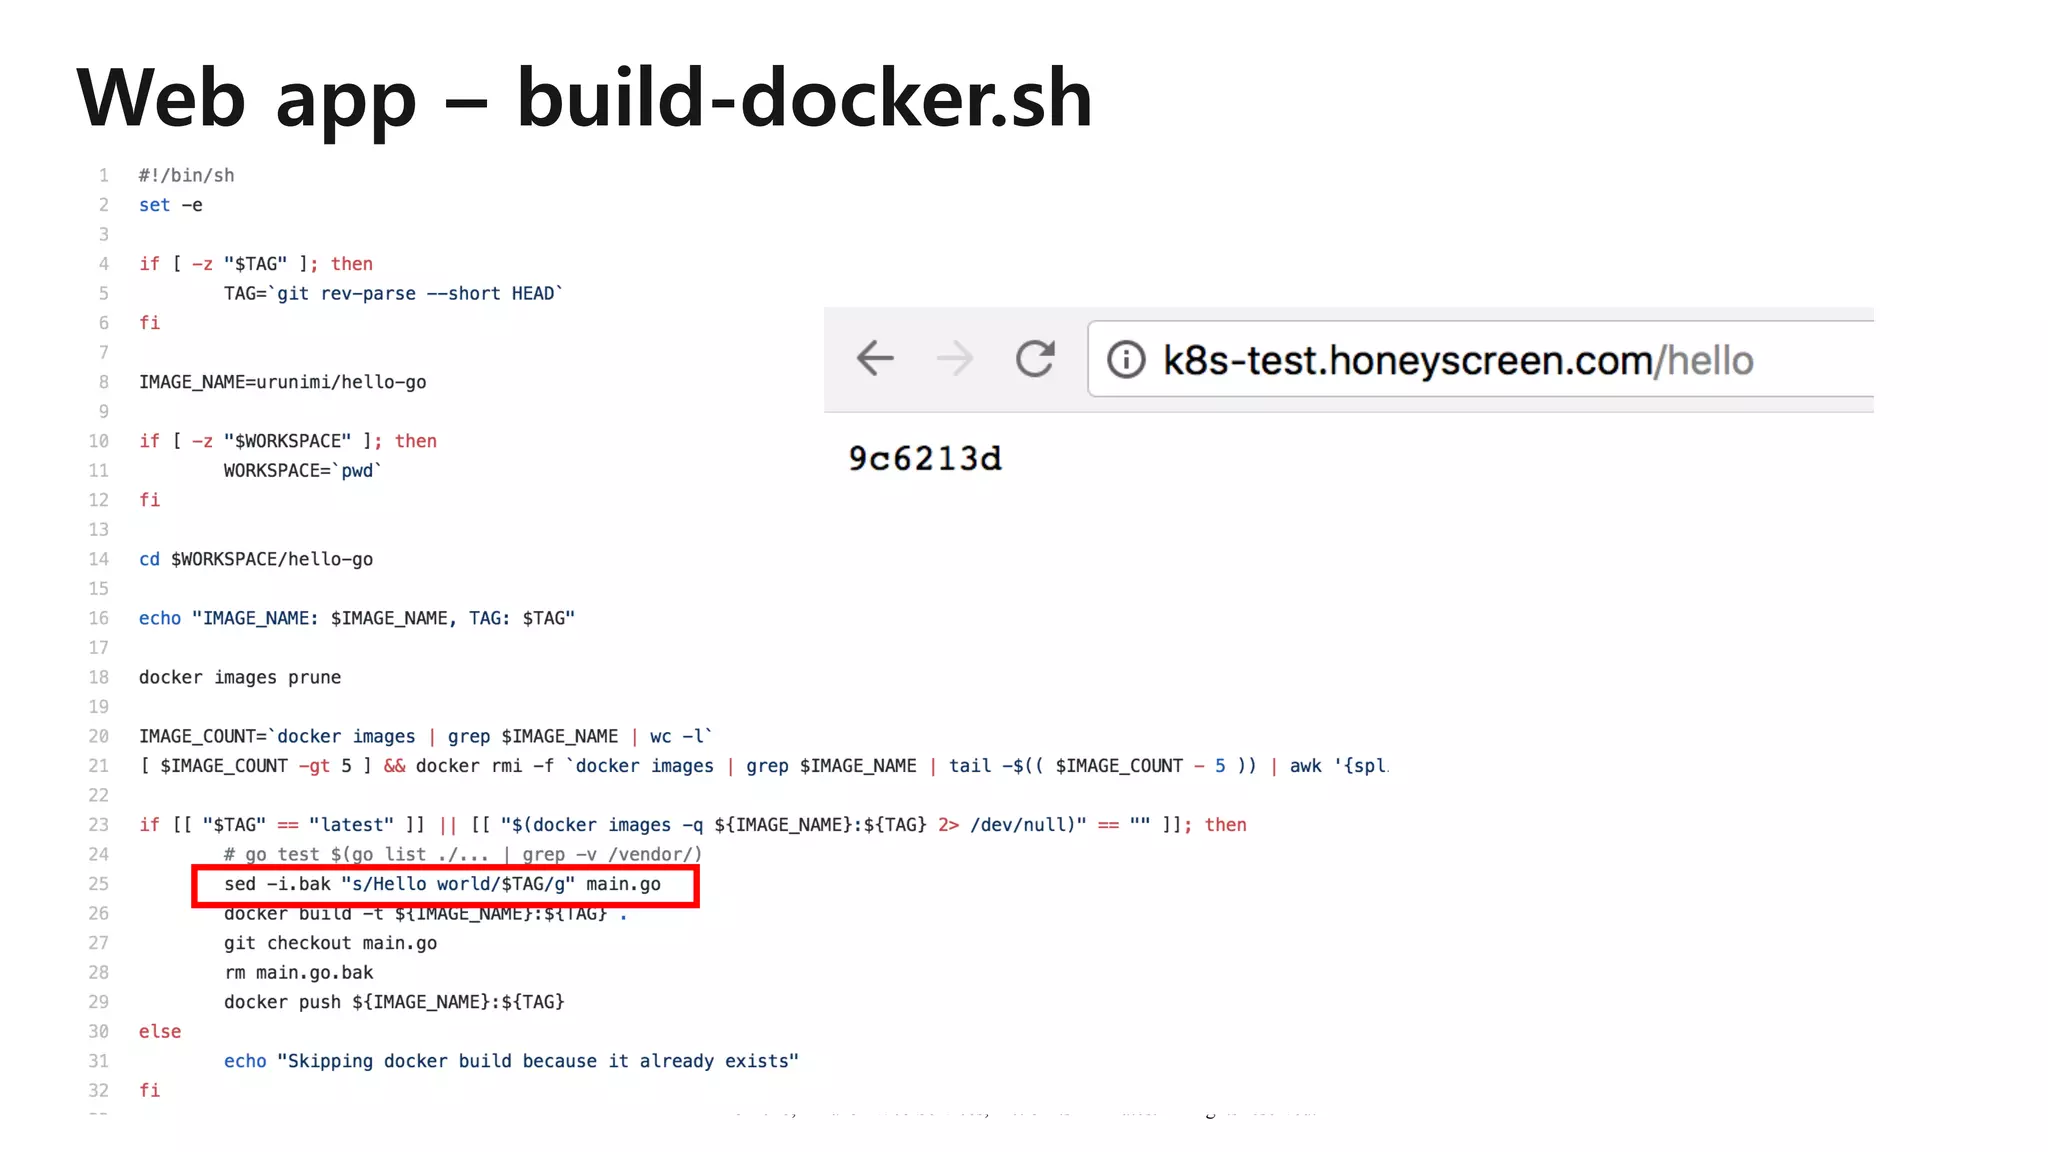
Task: Click the IMAGE_NAME=urunimi/hello-go line
Action: [282, 382]
